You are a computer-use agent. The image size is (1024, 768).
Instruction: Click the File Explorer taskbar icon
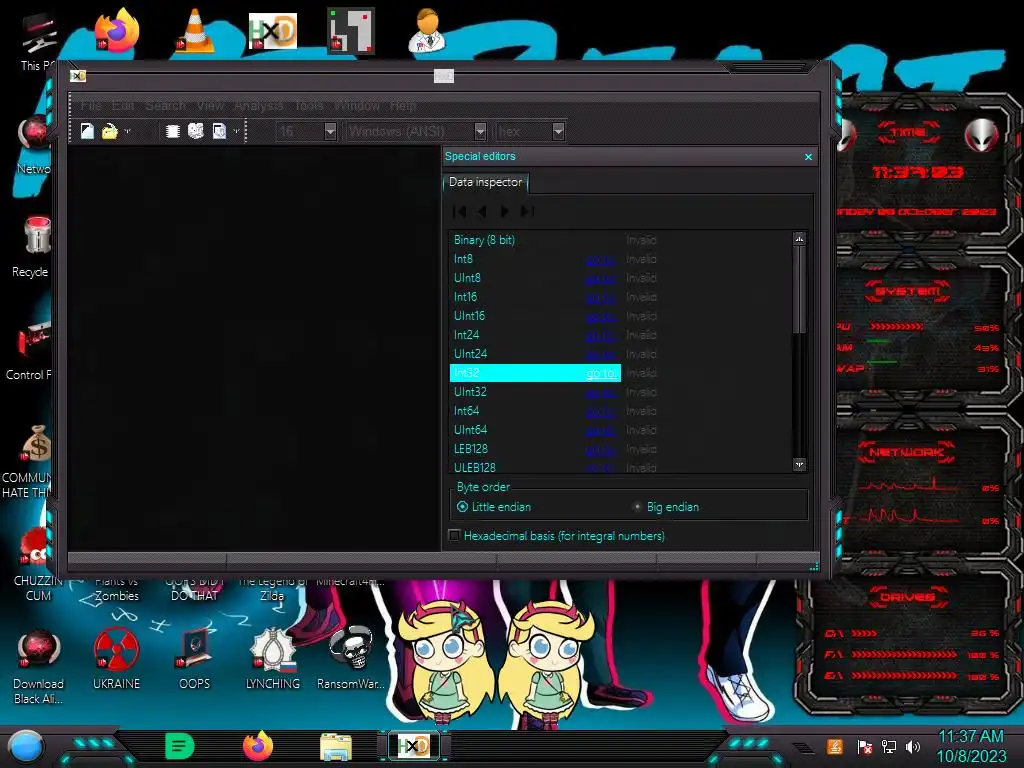pyautogui.click(x=336, y=746)
